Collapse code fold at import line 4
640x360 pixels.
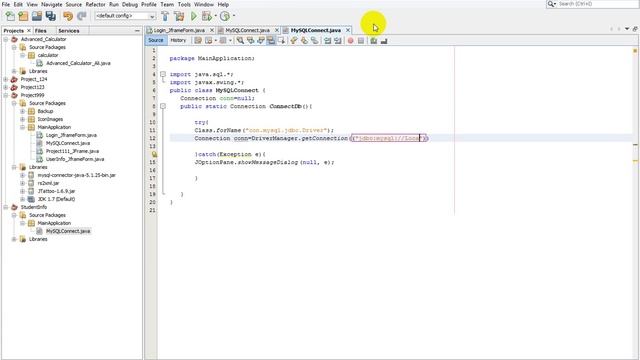(x=163, y=74)
